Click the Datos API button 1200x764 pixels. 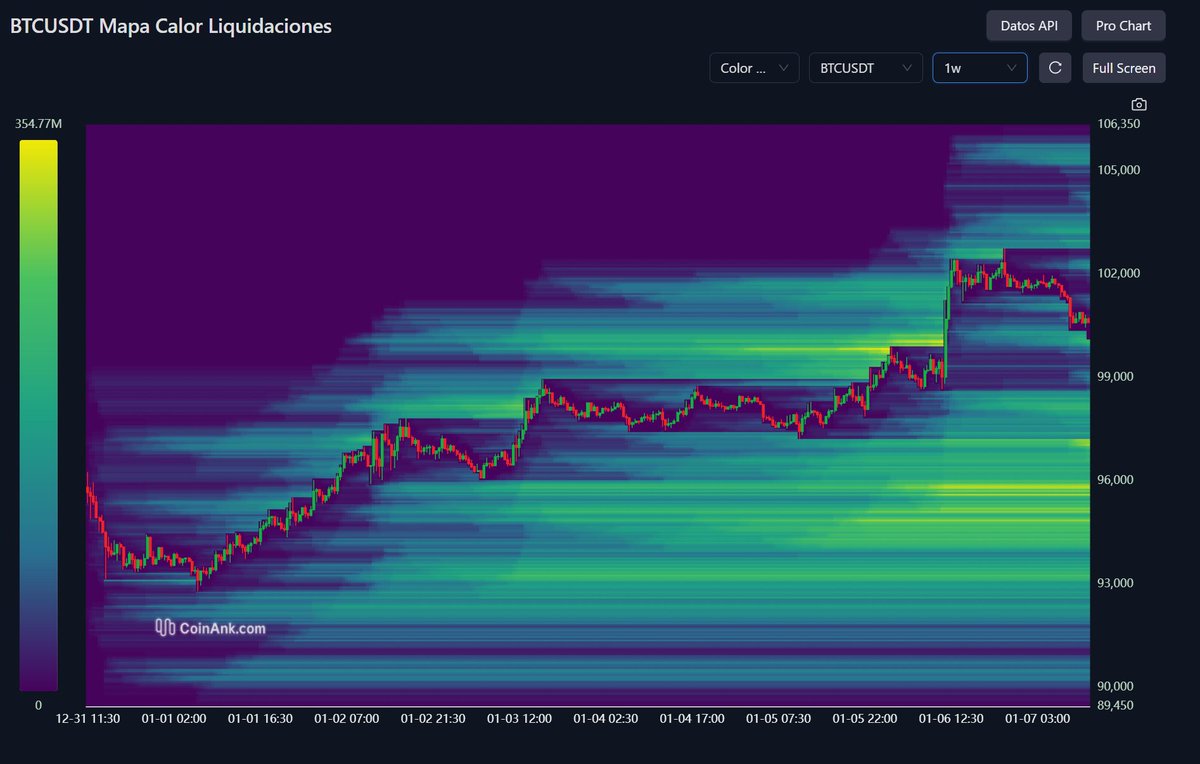tap(1028, 25)
